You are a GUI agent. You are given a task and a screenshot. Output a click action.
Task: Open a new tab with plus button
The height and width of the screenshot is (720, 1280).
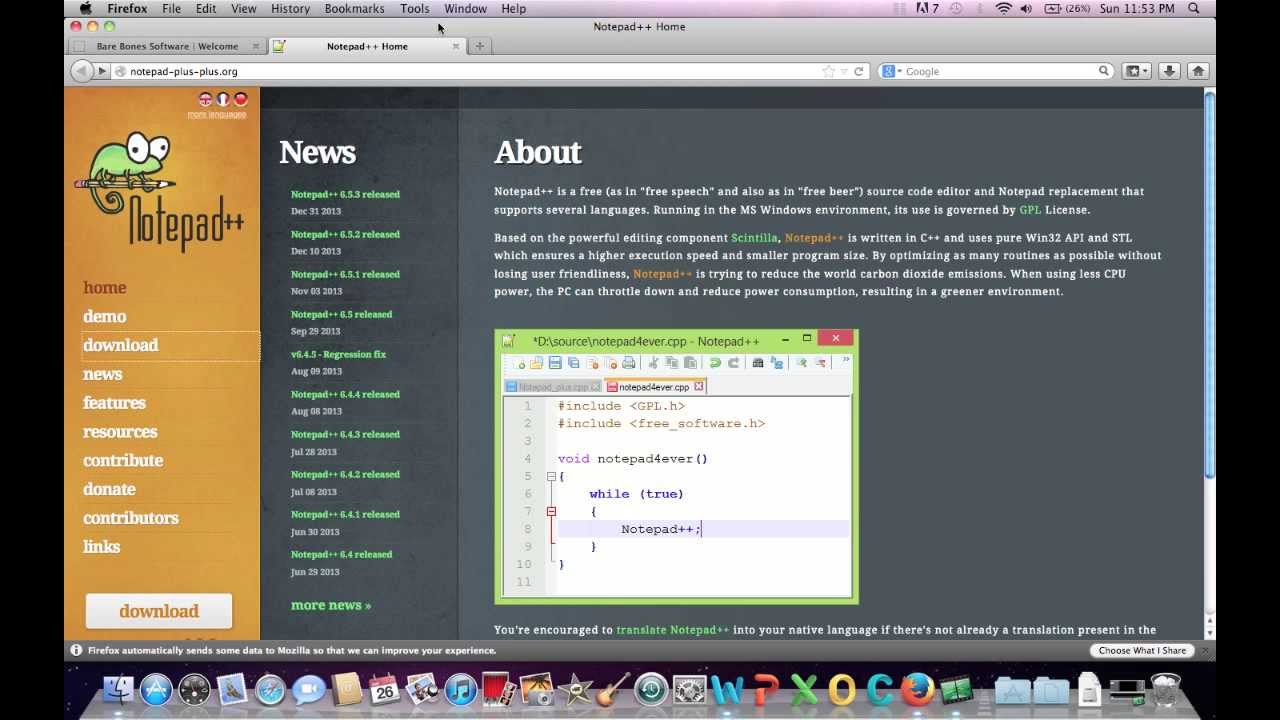(480, 46)
